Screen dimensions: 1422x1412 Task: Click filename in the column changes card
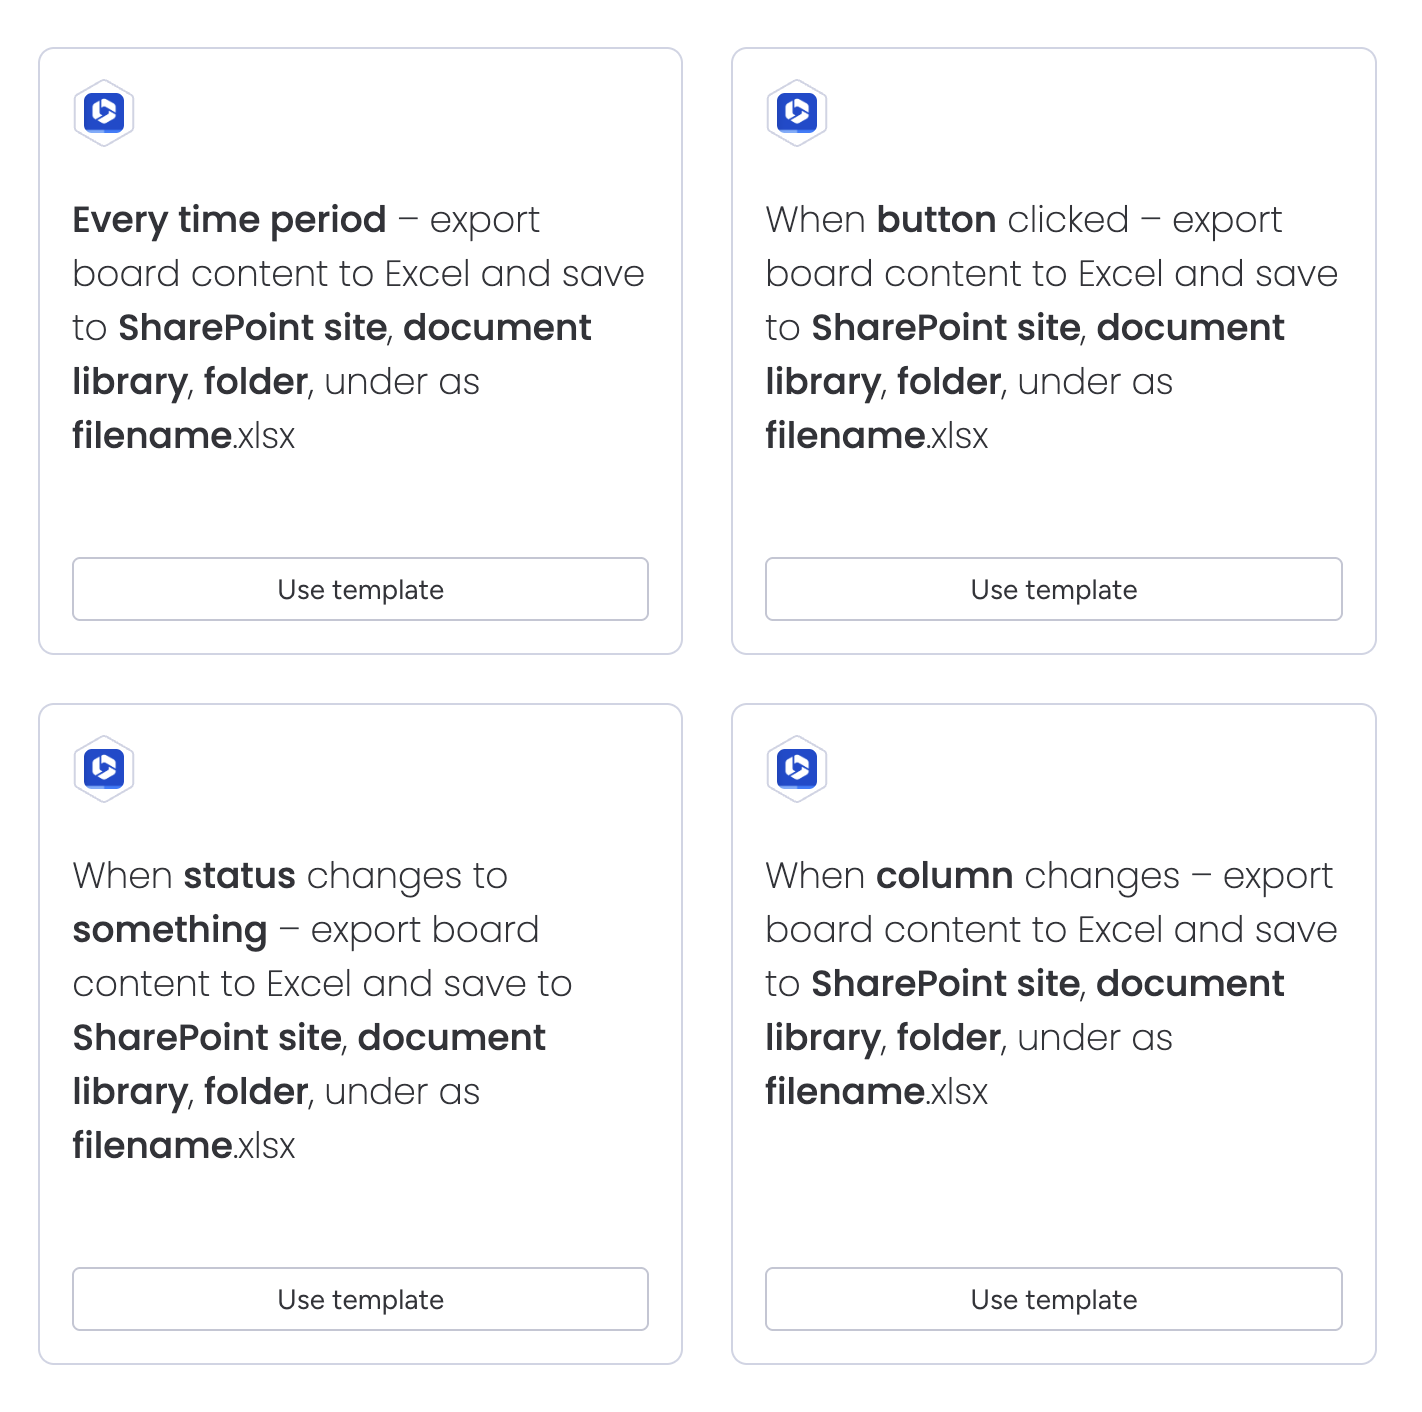pyautogui.click(x=845, y=1093)
